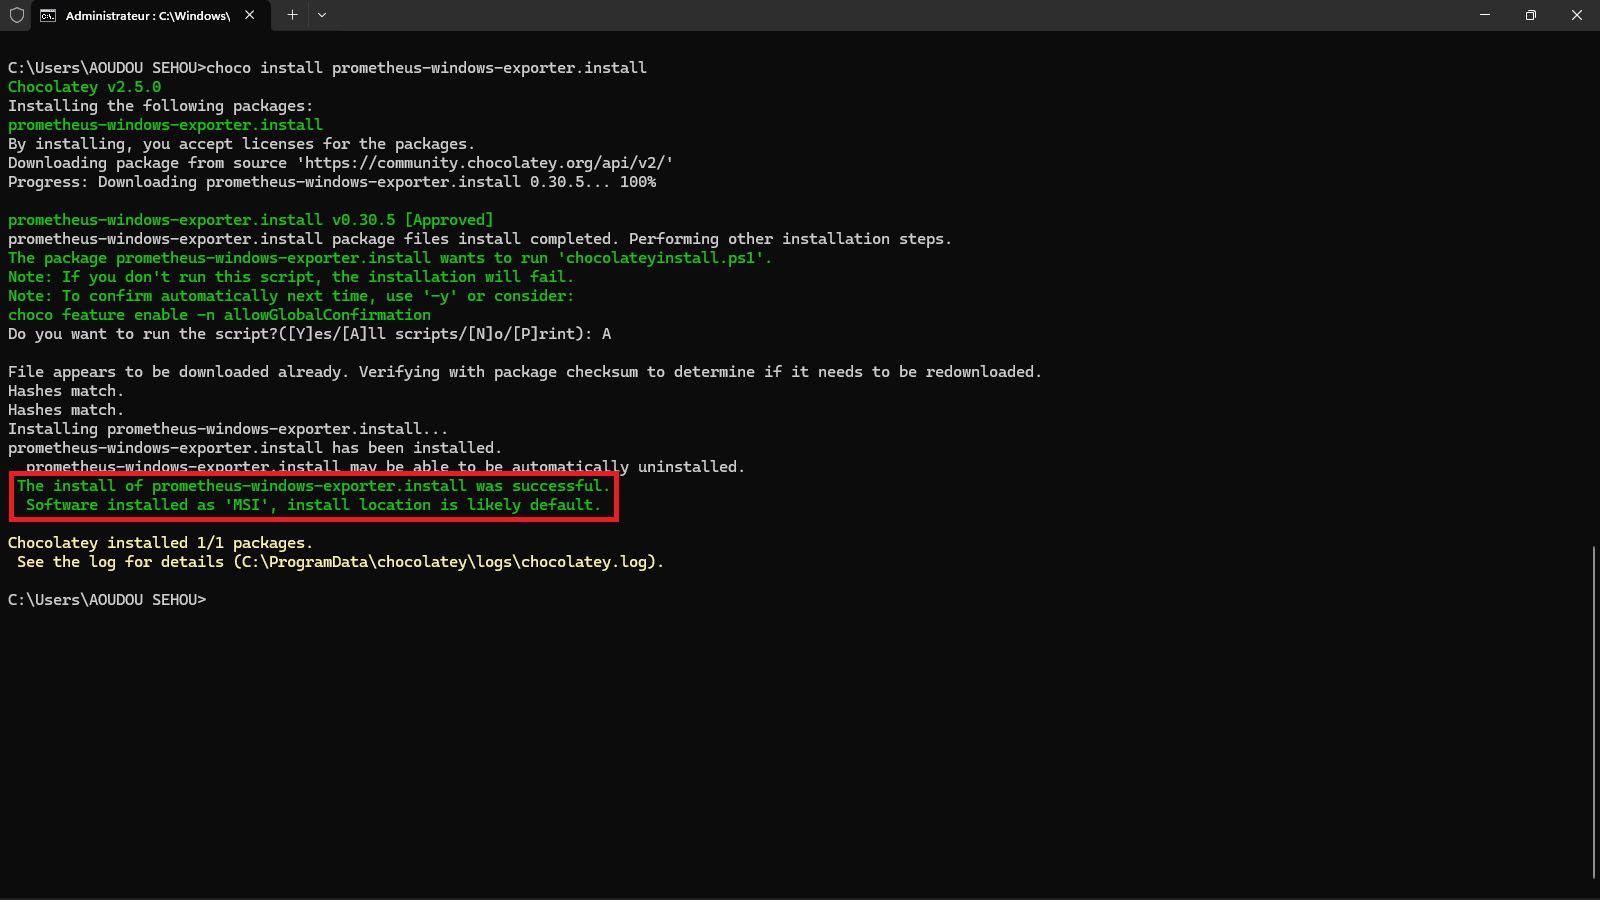
Task: Click the chocolatey.log path line
Action: 341,562
